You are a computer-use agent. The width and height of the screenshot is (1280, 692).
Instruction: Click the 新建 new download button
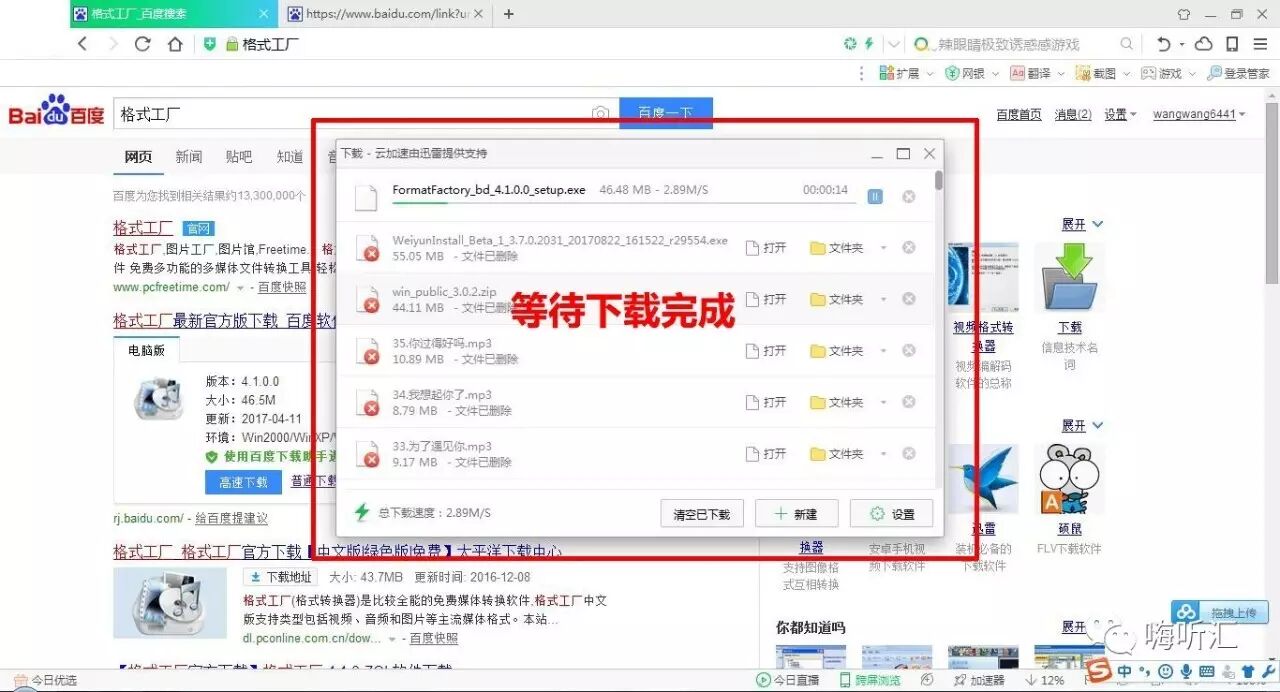pyautogui.click(x=796, y=514)
